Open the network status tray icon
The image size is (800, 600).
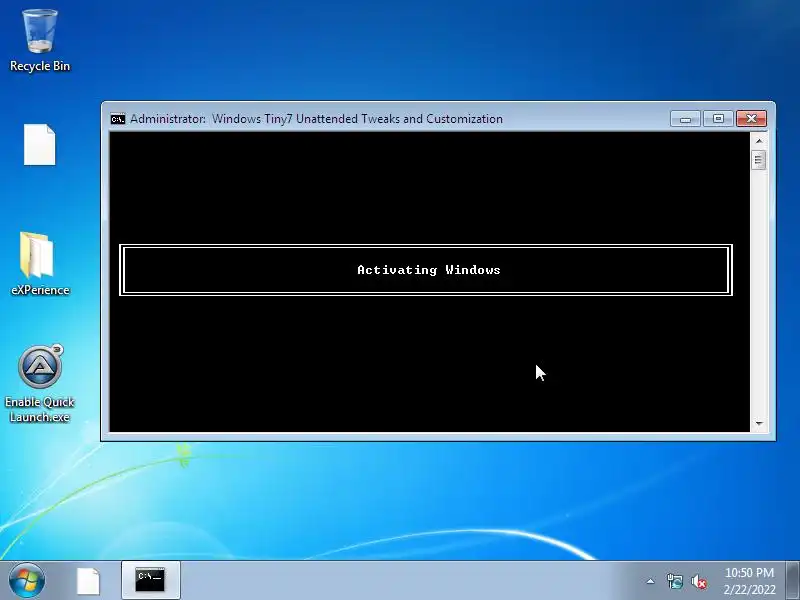pyautogui.click(x=674, y=581)
